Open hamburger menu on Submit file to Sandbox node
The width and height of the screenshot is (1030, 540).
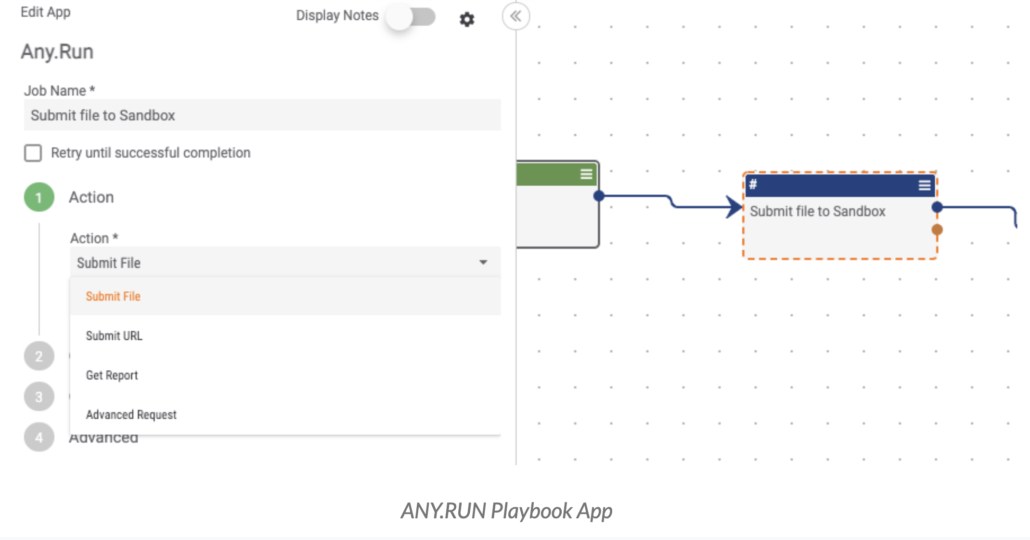click(x=924, y=185)
